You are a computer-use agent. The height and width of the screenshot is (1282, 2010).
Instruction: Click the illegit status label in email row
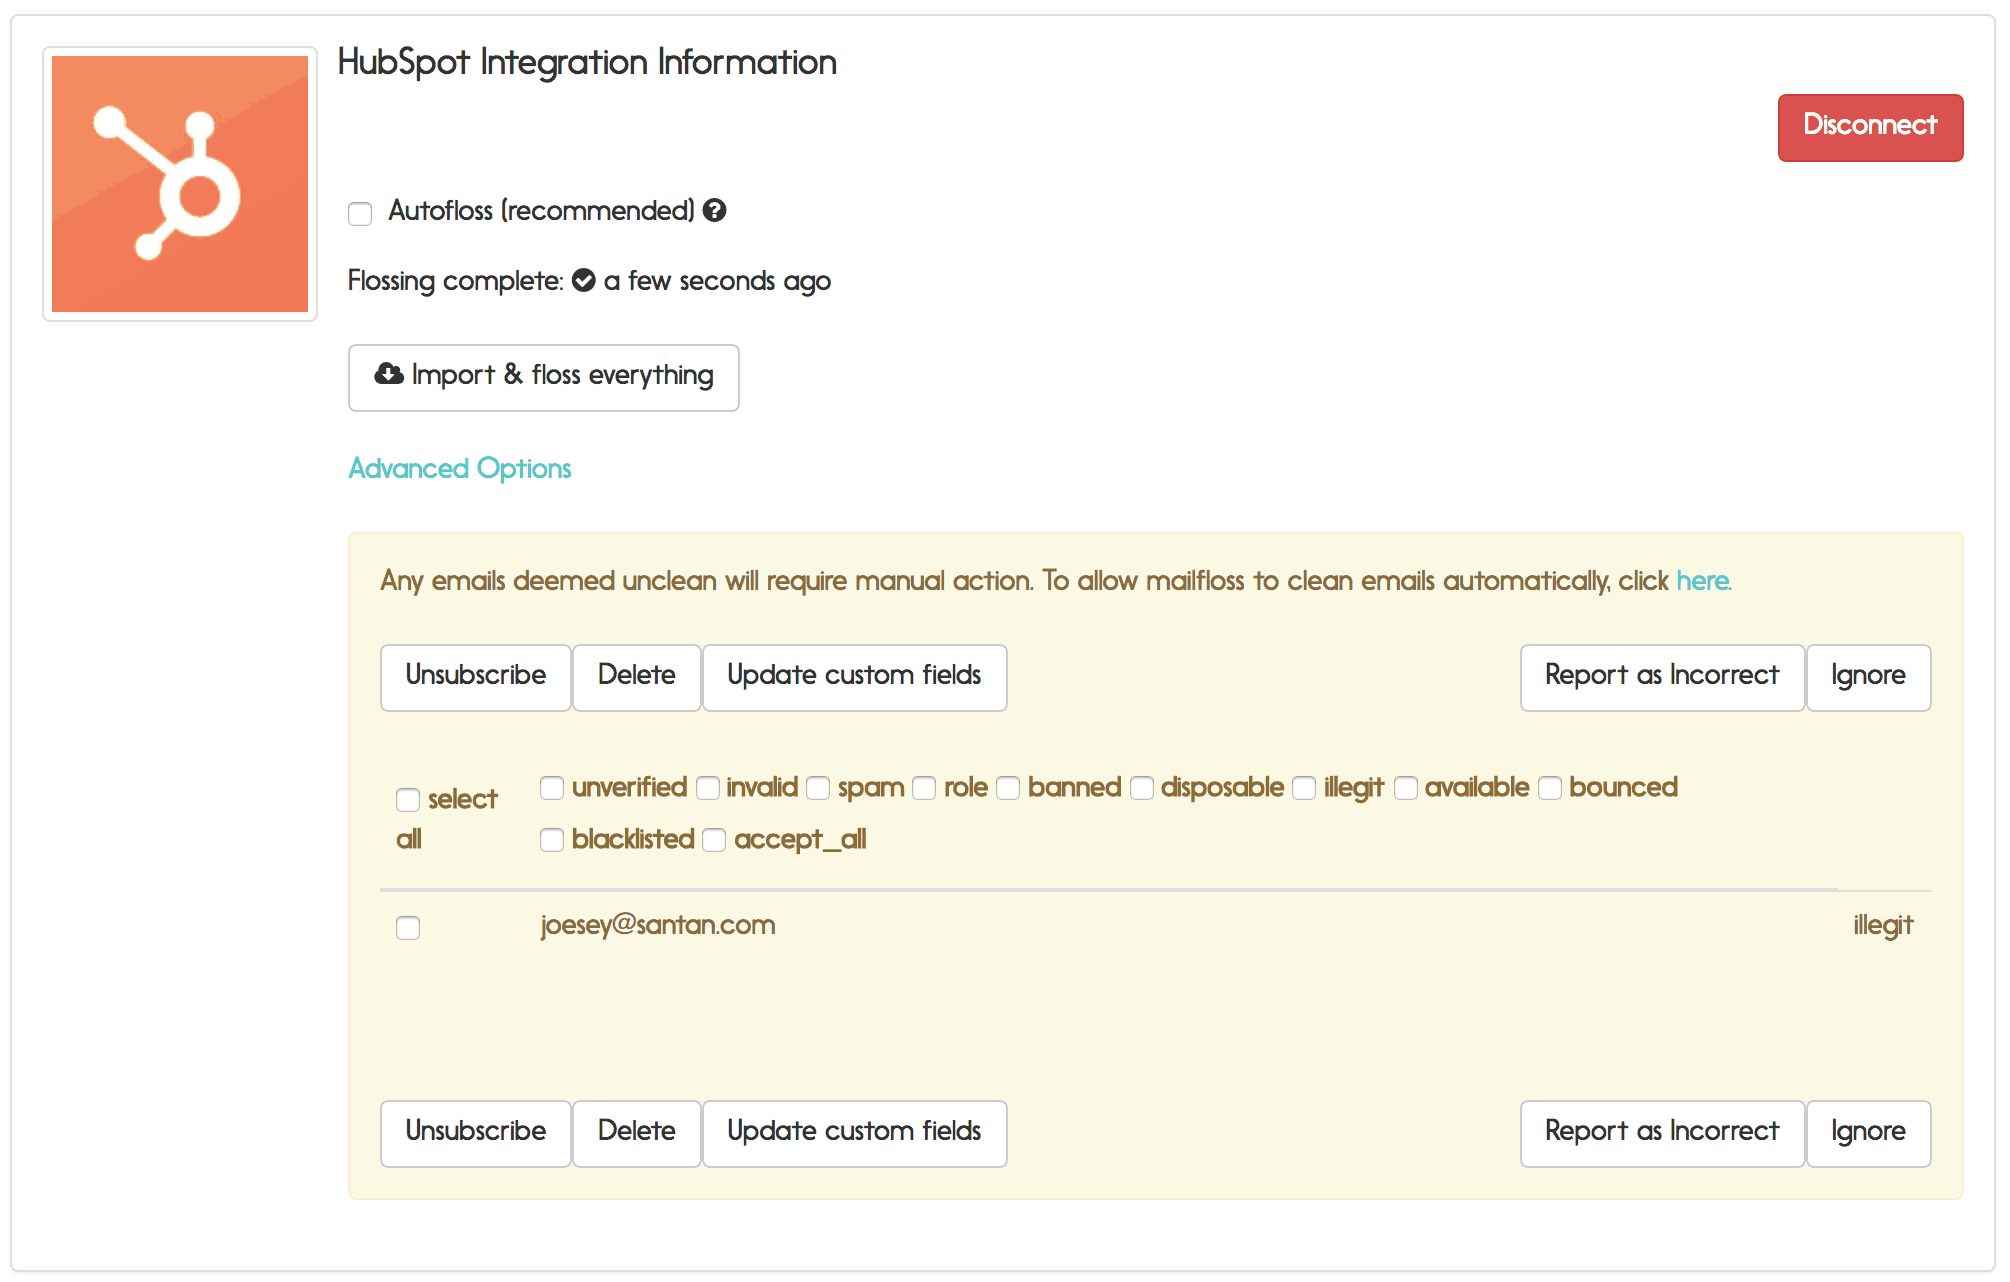[x=1883, y=925]
